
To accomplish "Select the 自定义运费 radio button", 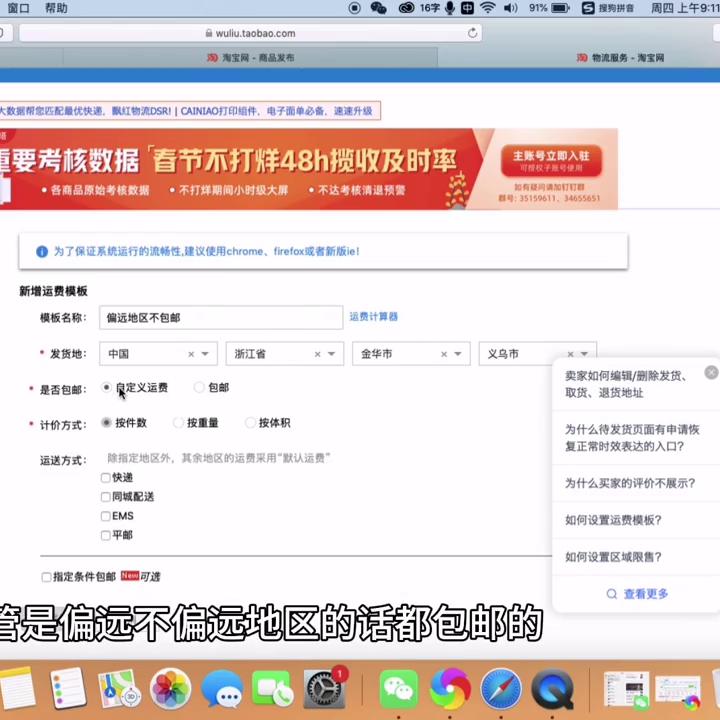I will click(x=106, y=387).
